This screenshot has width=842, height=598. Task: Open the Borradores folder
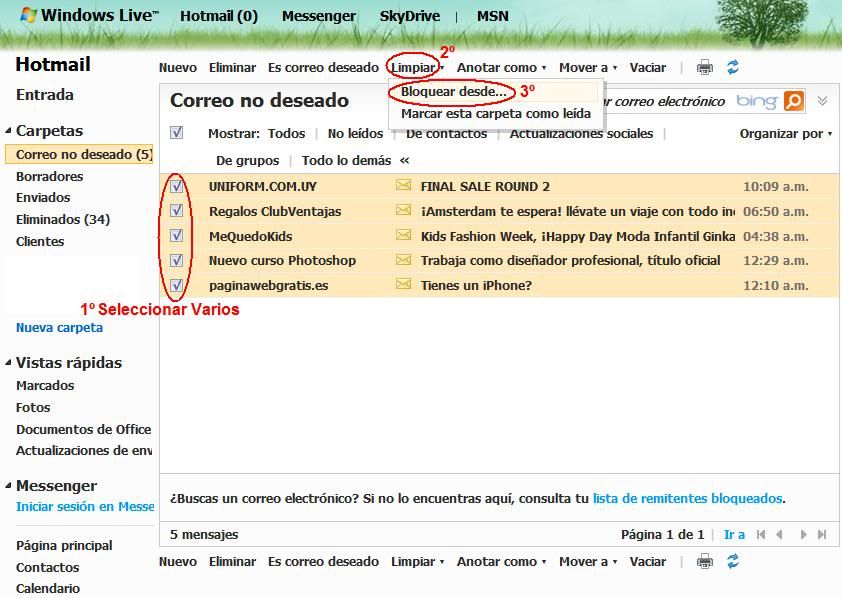pos(49,176)
